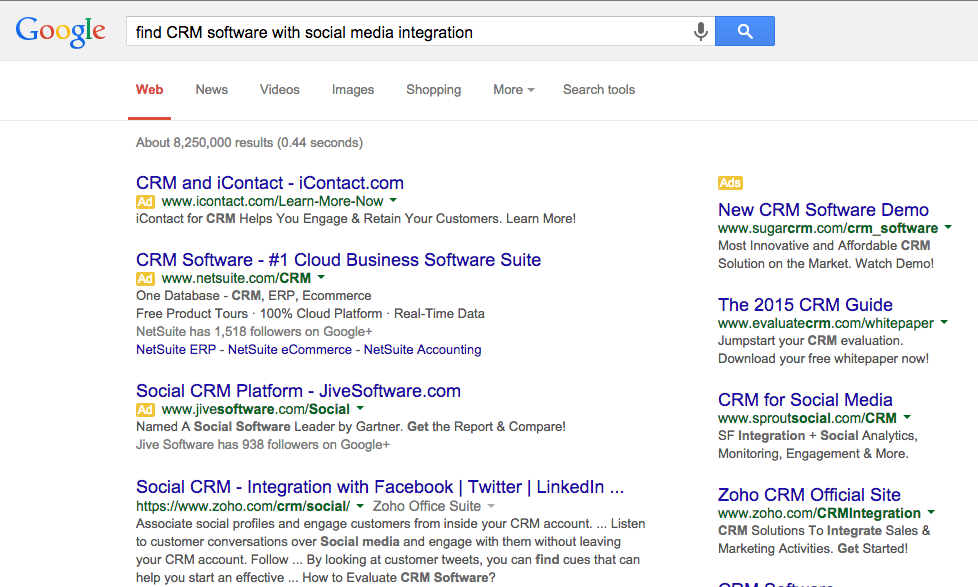Click www.netsuite.com/CRM URL text

(x=236, y=278)
